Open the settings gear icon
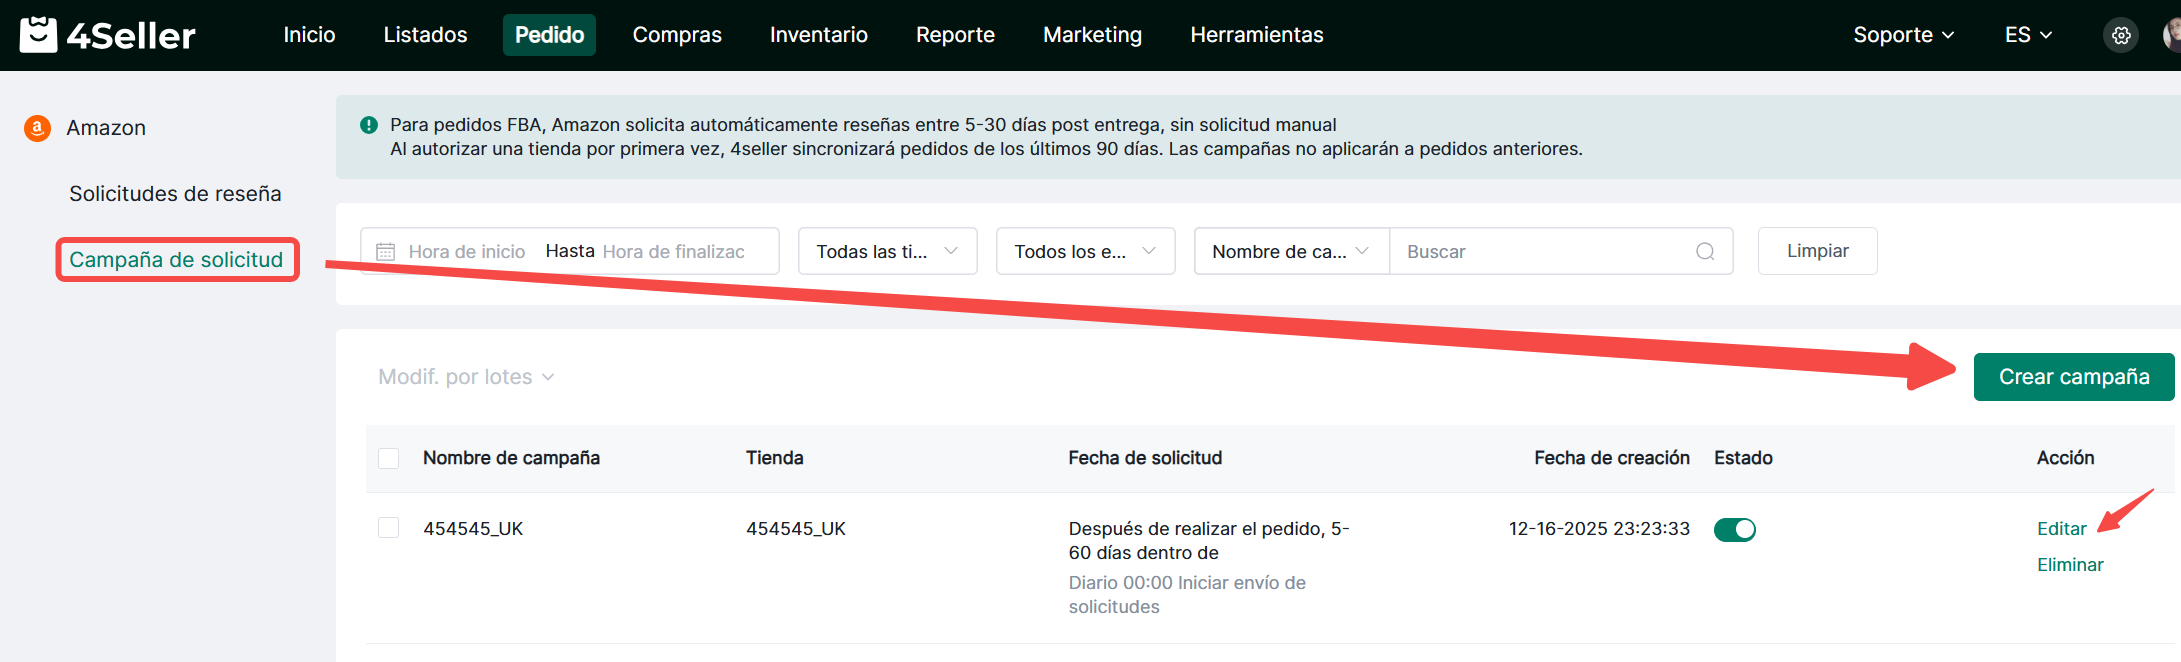2181x662 pixels. coord(2120,36)
